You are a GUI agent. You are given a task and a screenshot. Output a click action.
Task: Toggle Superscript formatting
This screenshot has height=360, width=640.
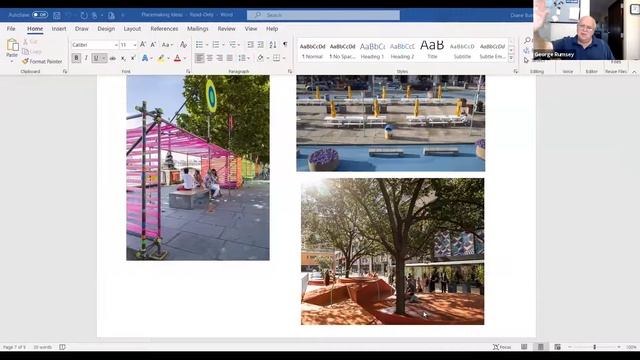133,58
